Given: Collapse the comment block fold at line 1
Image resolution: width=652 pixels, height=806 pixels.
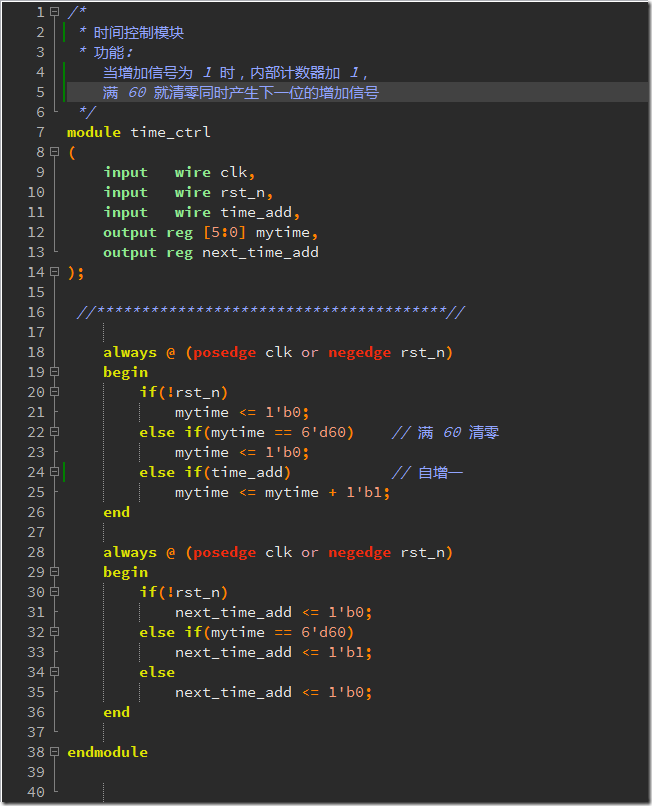Looking at the screenshot, I should [55, 12].
